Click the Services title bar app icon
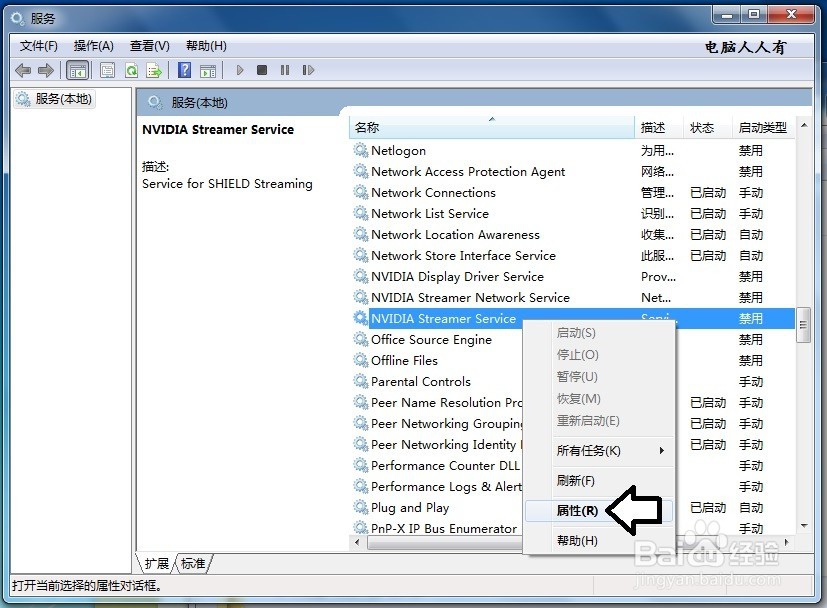This screenshot has width=827, height=608. [17, 18]
